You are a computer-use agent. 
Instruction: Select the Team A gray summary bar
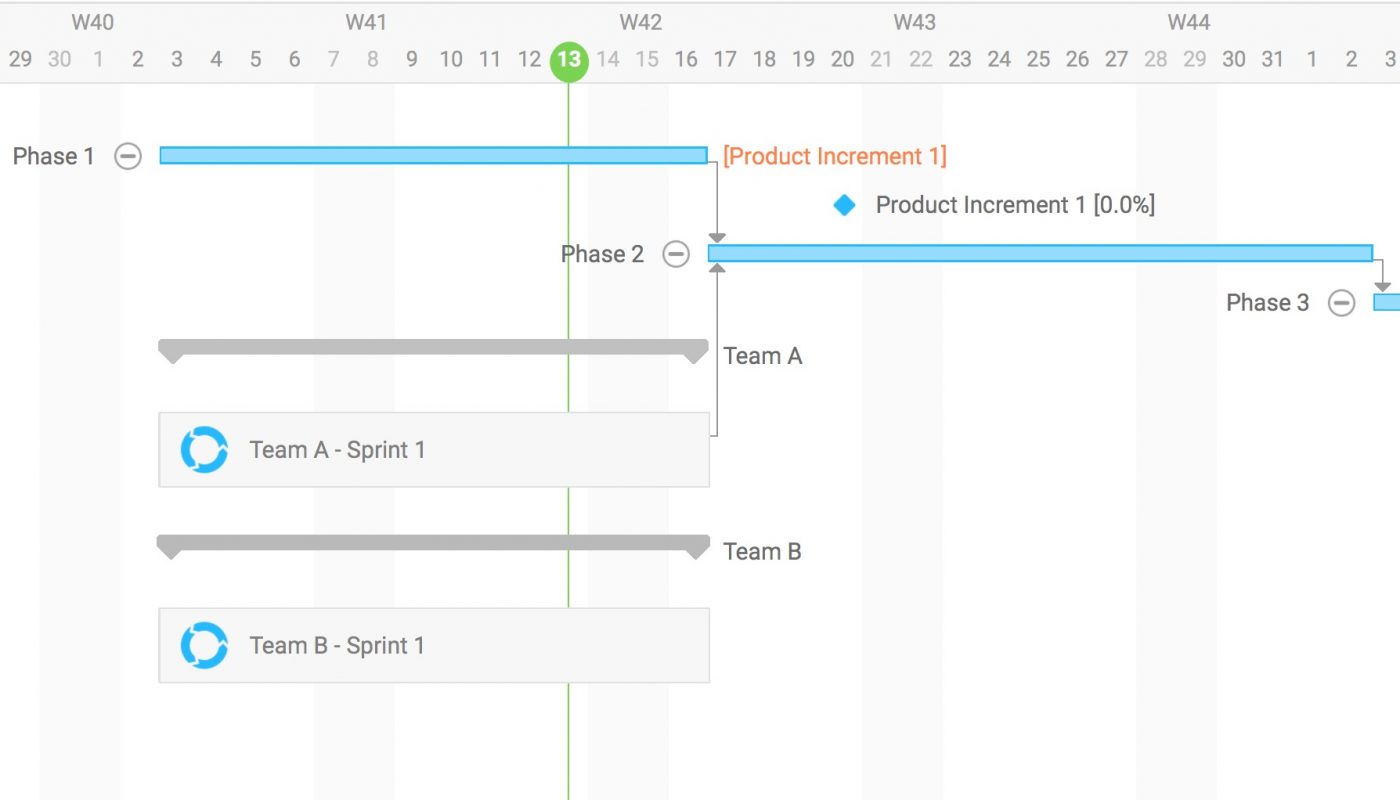(433, 347)
